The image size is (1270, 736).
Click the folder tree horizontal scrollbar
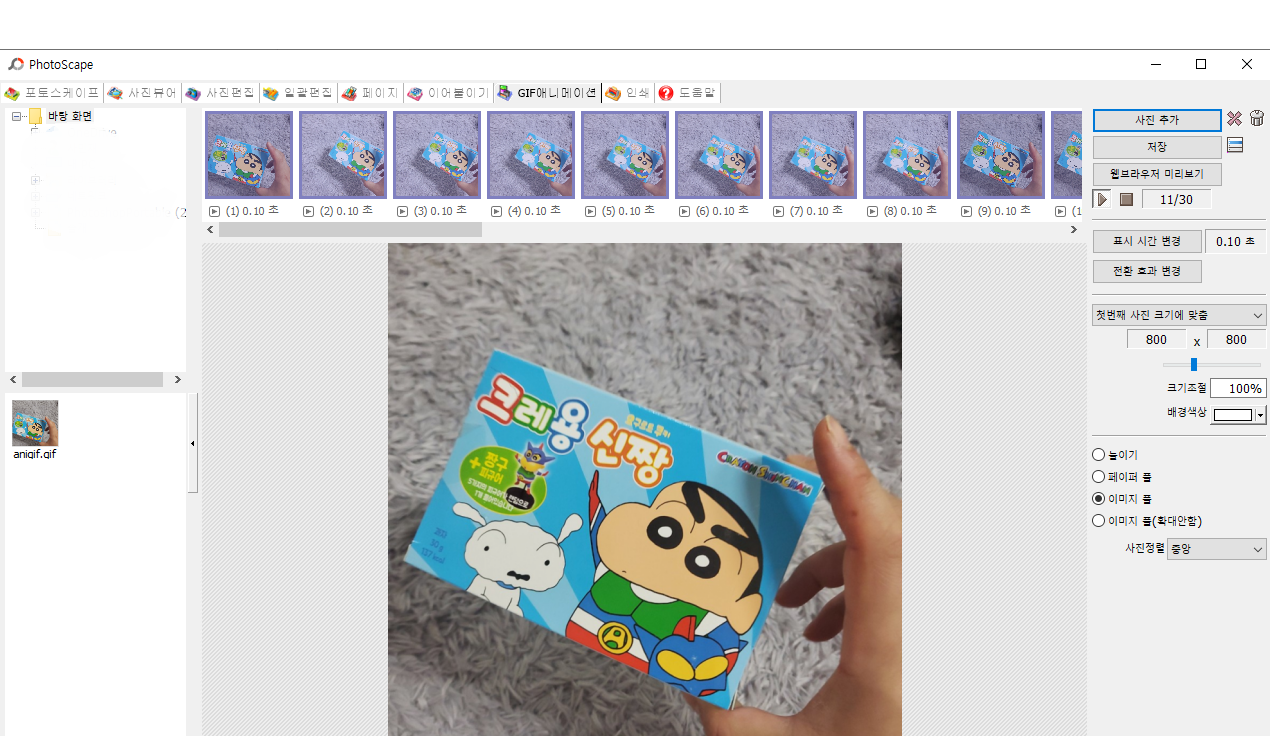pyautogui.click(x=92, y=380)
